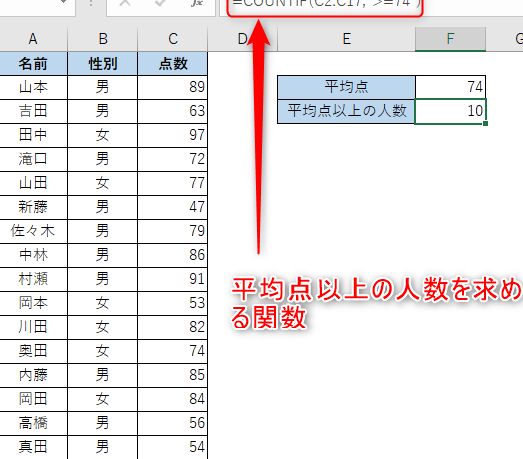Select the name cell 山本
This screenshot has width=523, height=459.
tap(33, 87)
